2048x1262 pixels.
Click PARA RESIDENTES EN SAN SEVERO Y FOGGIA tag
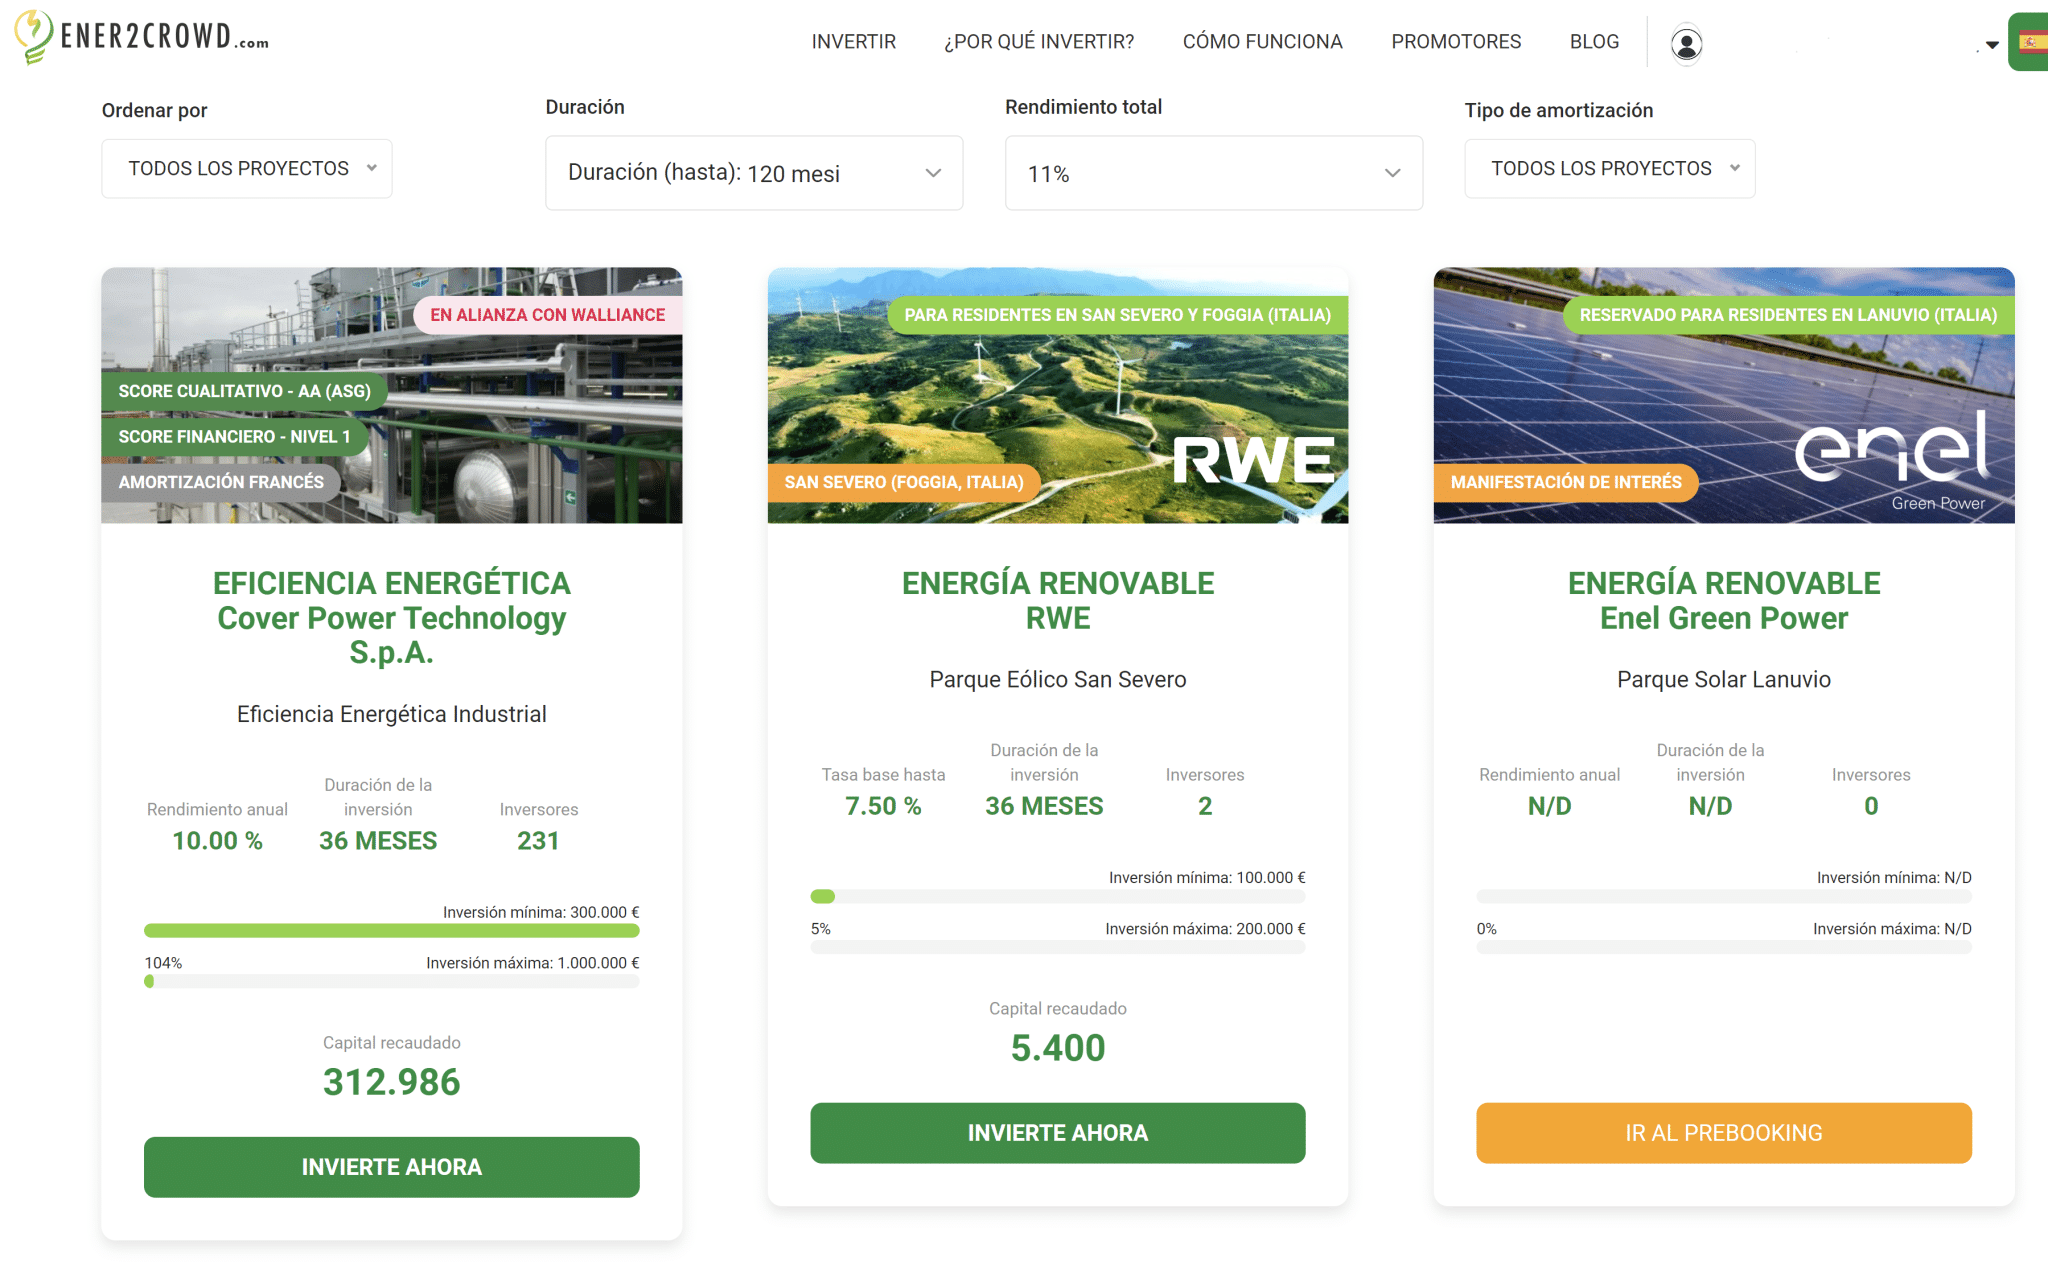point(1118,315)
